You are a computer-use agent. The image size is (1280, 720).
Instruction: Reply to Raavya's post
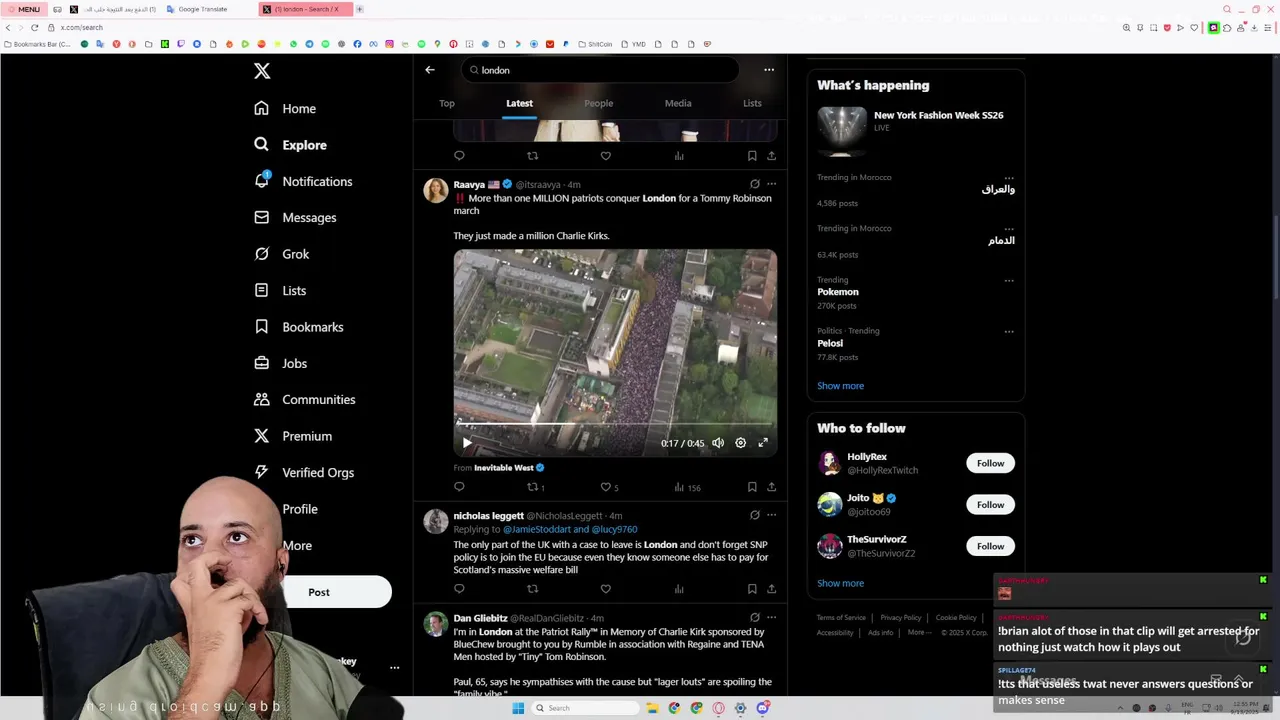tap(459, 487)
